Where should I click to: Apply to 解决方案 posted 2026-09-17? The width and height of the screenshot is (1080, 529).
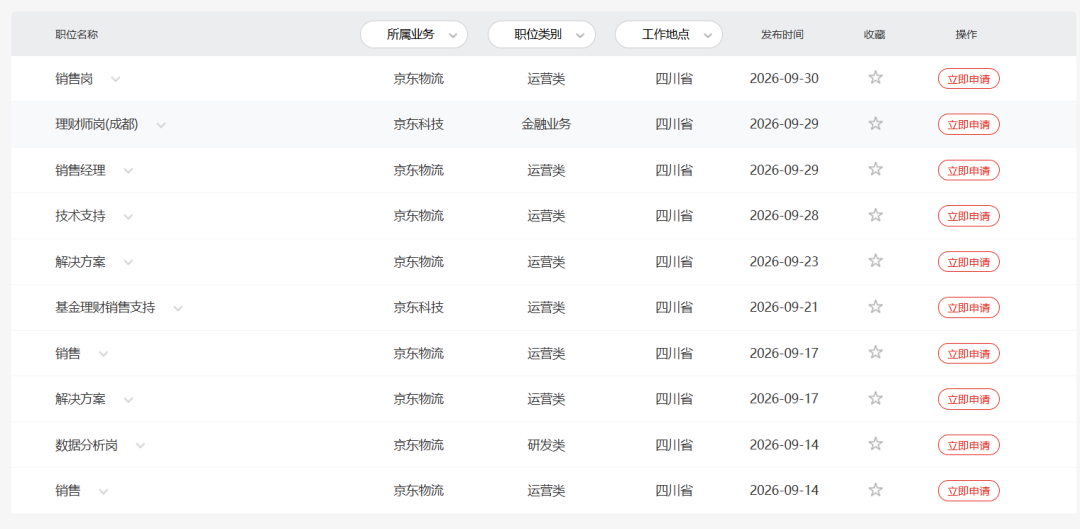tap(968, 400)
